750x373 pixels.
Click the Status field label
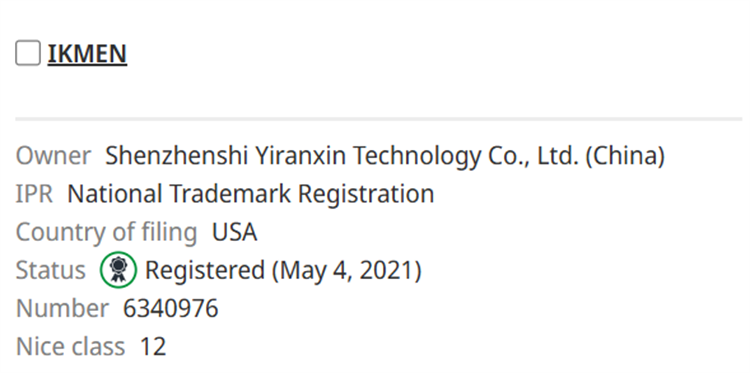pos(50,270)
